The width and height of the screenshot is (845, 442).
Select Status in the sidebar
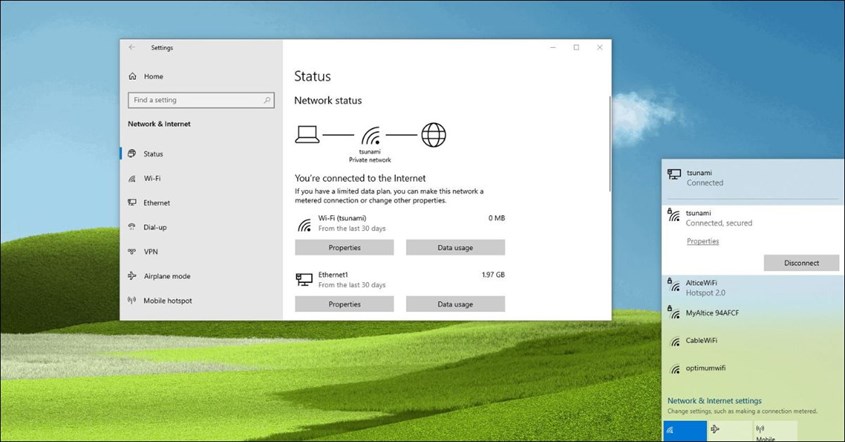(x=201, y=154)
